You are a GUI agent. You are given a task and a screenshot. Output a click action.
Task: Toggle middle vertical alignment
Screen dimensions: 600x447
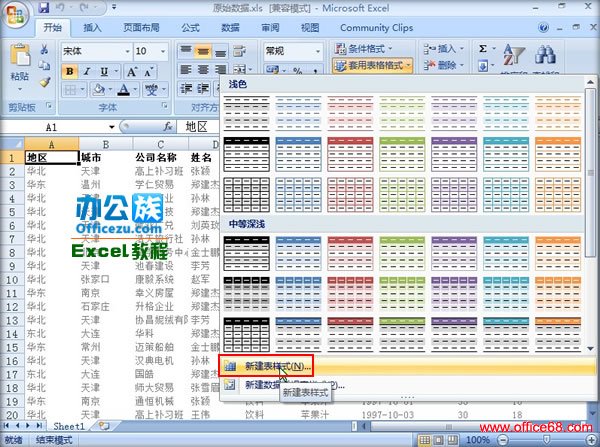point(203,51)
